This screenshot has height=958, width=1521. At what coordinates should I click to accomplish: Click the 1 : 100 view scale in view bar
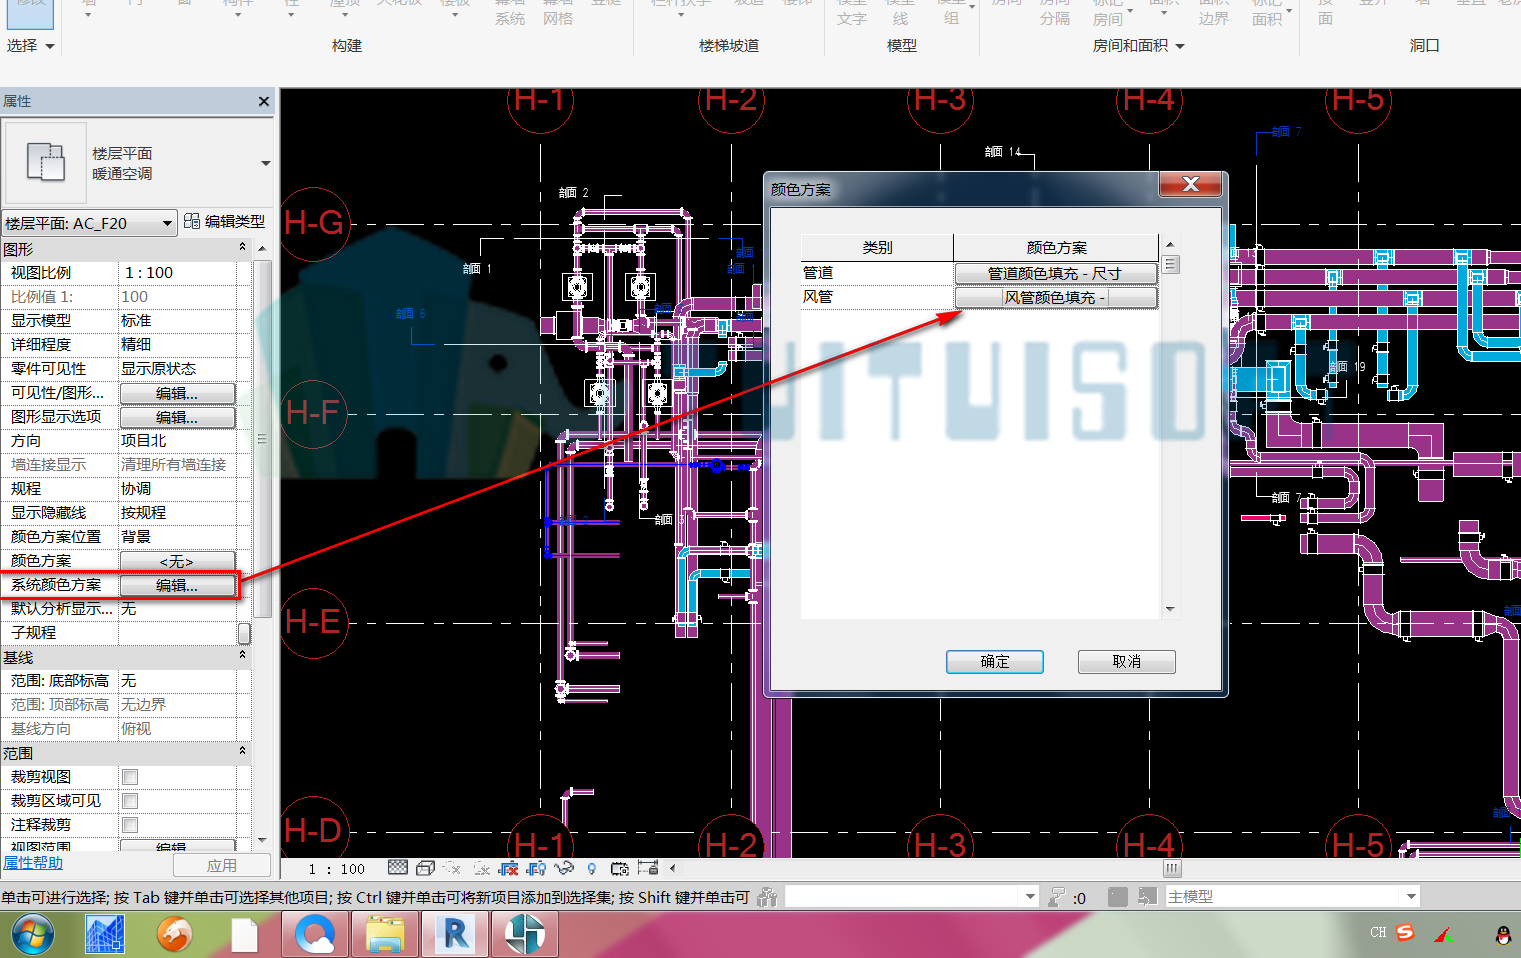click(x=336, y=869)
